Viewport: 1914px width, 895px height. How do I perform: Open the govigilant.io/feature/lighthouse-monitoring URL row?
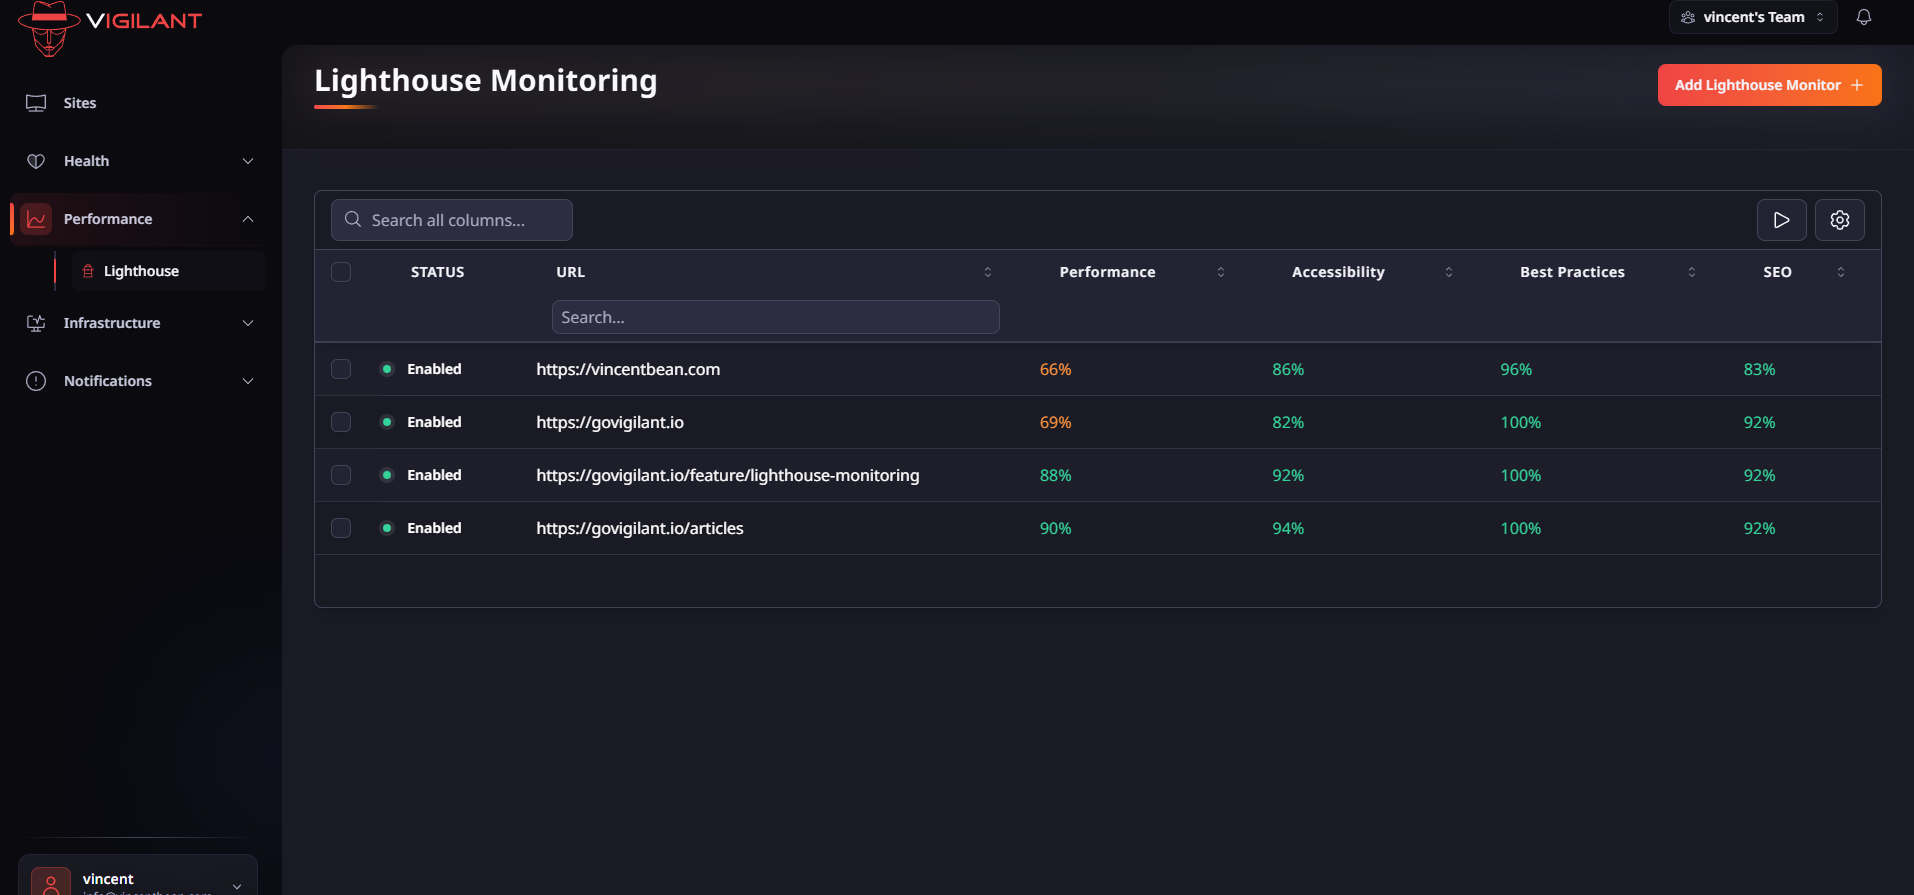click(727, 475)
